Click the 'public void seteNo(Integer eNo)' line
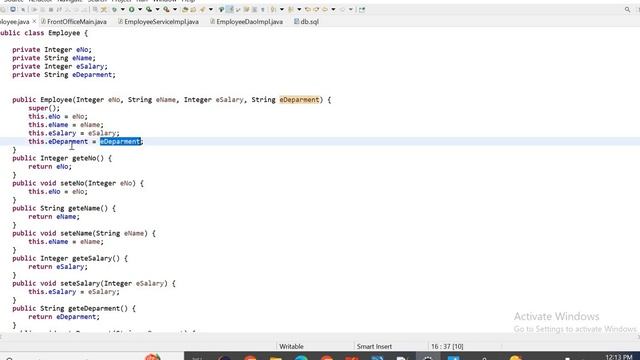Screen dimensions: 640x360 (78, 183)
